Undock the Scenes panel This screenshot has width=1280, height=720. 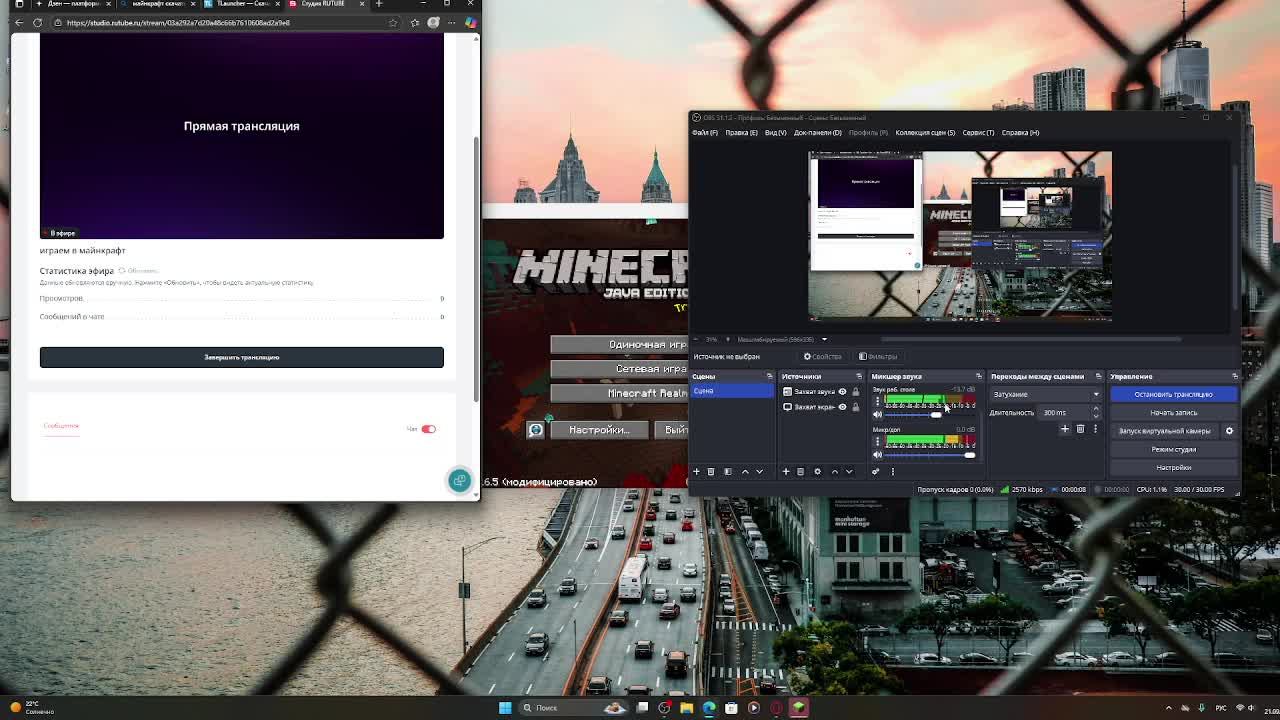[769, 377]
